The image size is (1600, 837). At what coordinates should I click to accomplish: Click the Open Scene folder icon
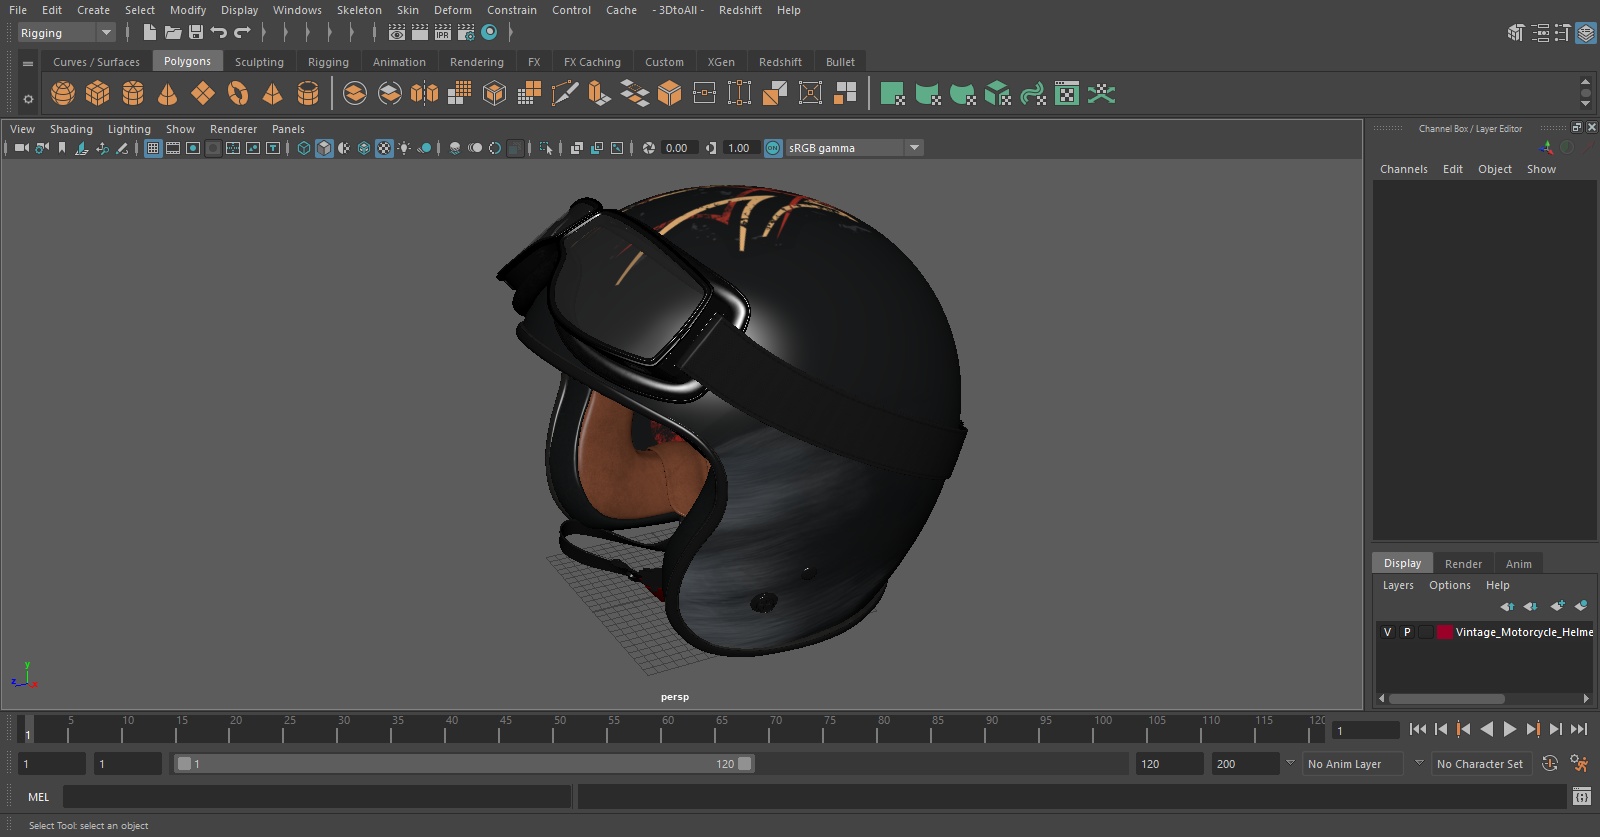[x=173, y=33]
